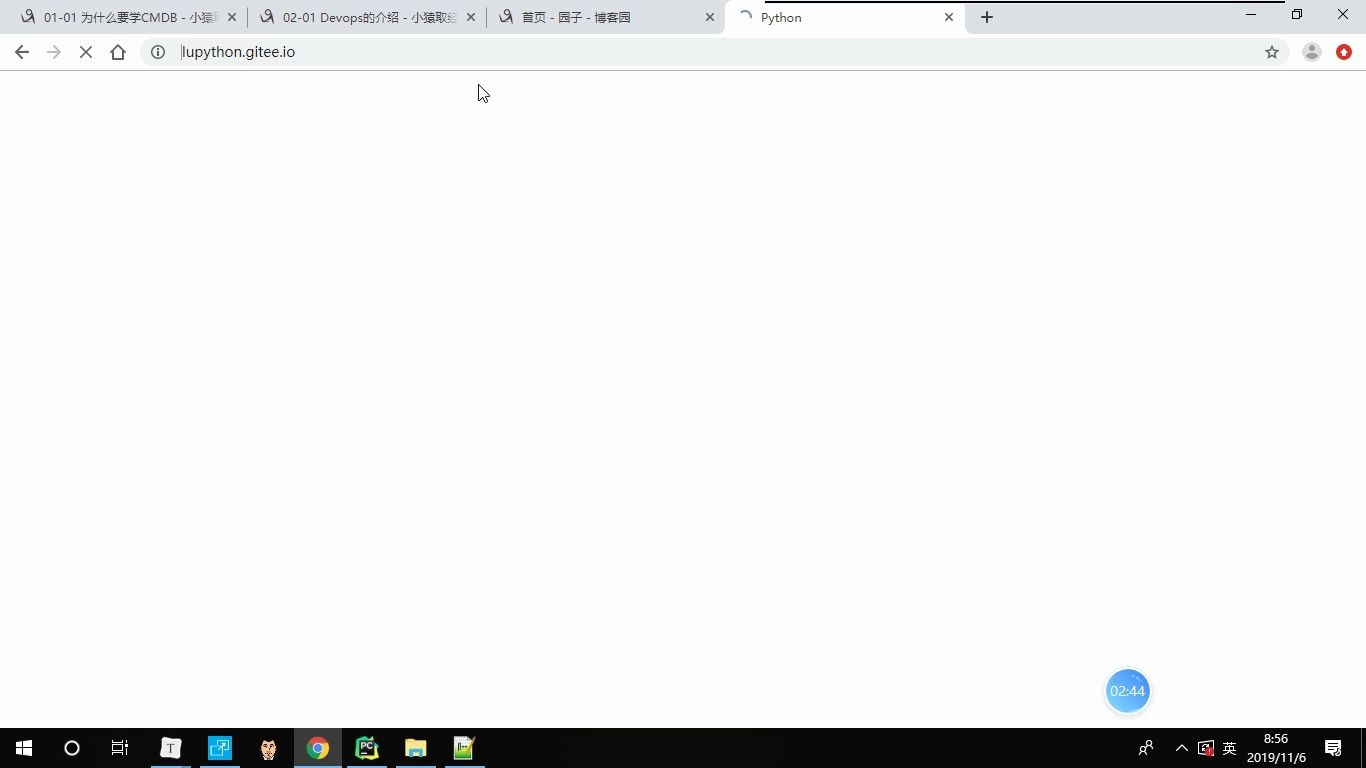Open File Explorer from the taskbar
The image size is (1366, 768).
[415, 748]
